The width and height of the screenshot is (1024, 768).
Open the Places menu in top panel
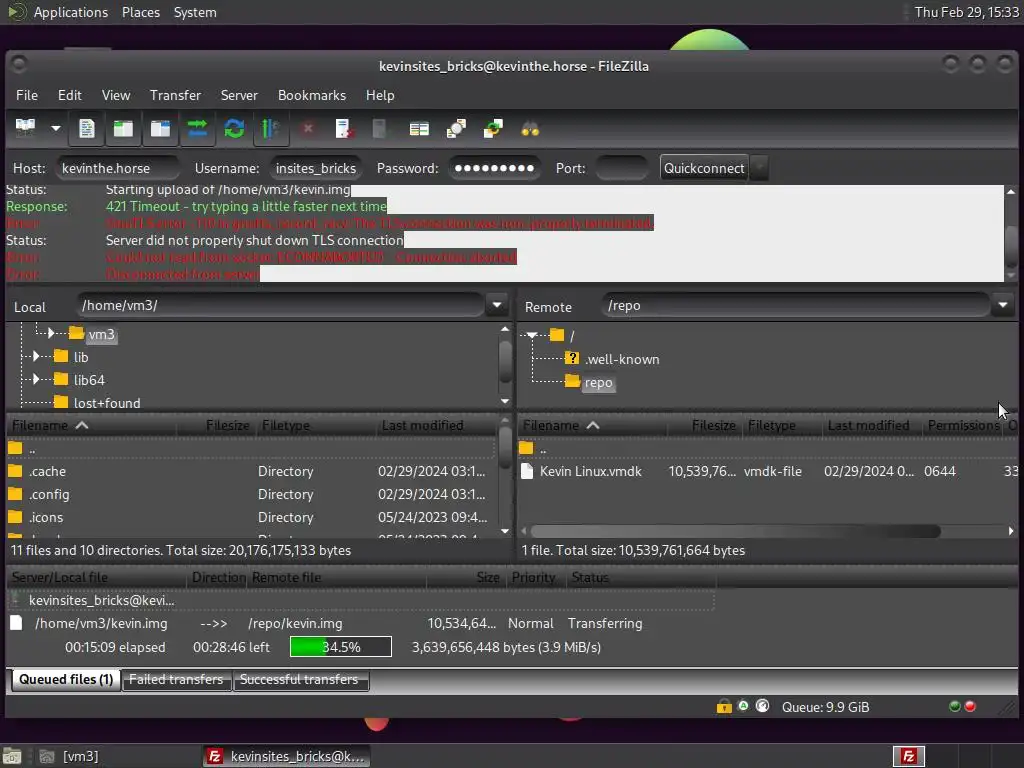click(140, 12)
